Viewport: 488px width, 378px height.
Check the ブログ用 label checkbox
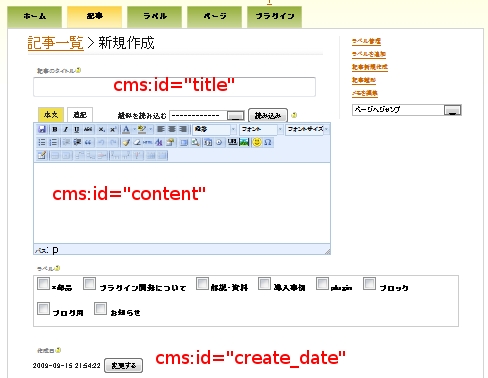pos(43,308)
